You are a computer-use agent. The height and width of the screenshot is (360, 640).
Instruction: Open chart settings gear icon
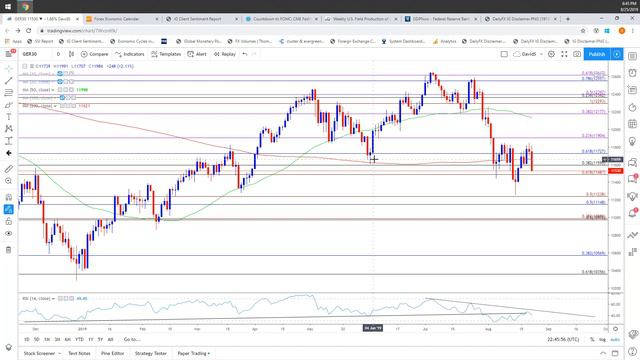click(x=551, y=54)
